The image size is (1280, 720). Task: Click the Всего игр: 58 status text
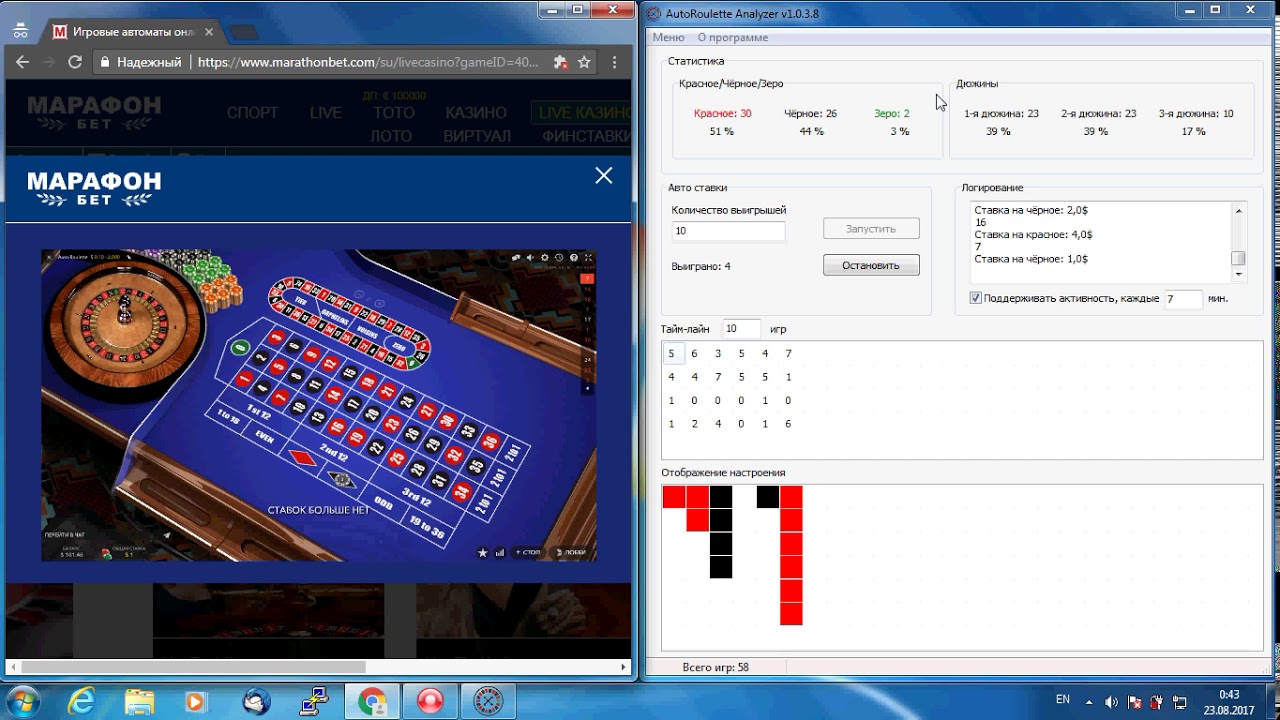[715, 667]
